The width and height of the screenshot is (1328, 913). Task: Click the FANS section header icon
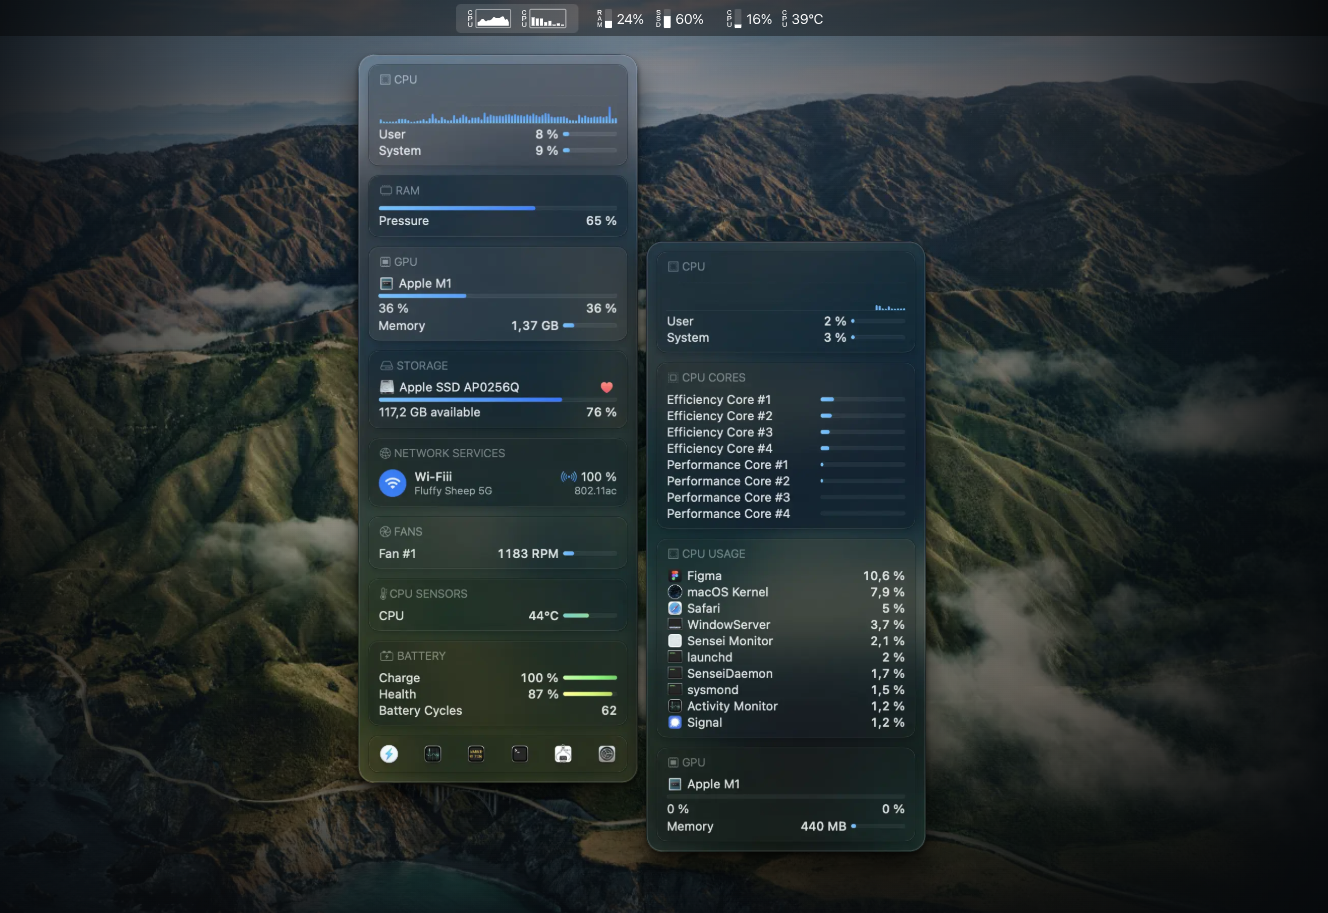(x=385, y=532)
